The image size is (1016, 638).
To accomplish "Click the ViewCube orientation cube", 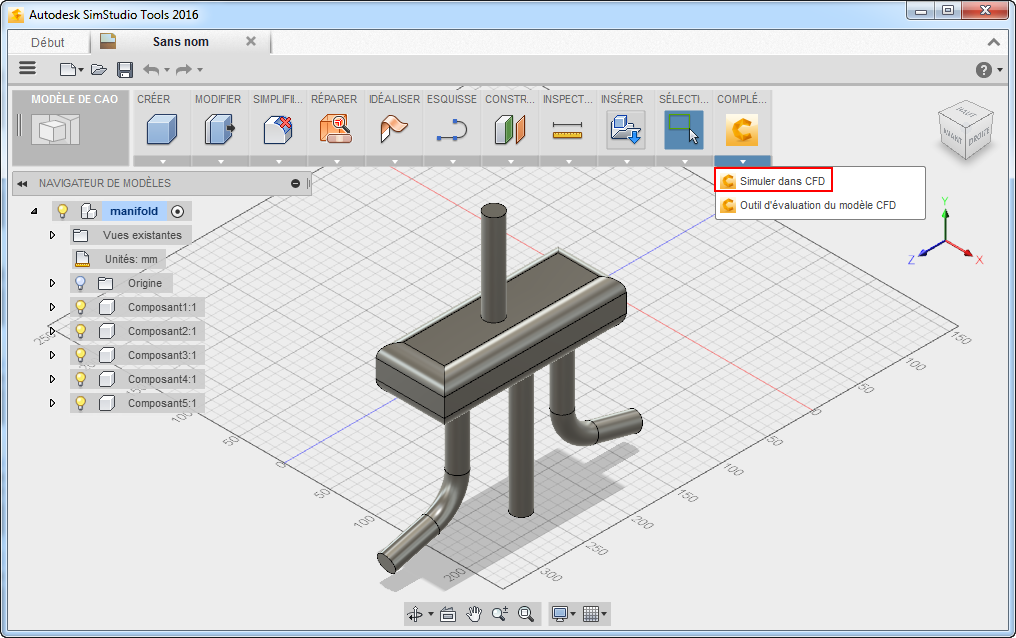I will 965,131.
